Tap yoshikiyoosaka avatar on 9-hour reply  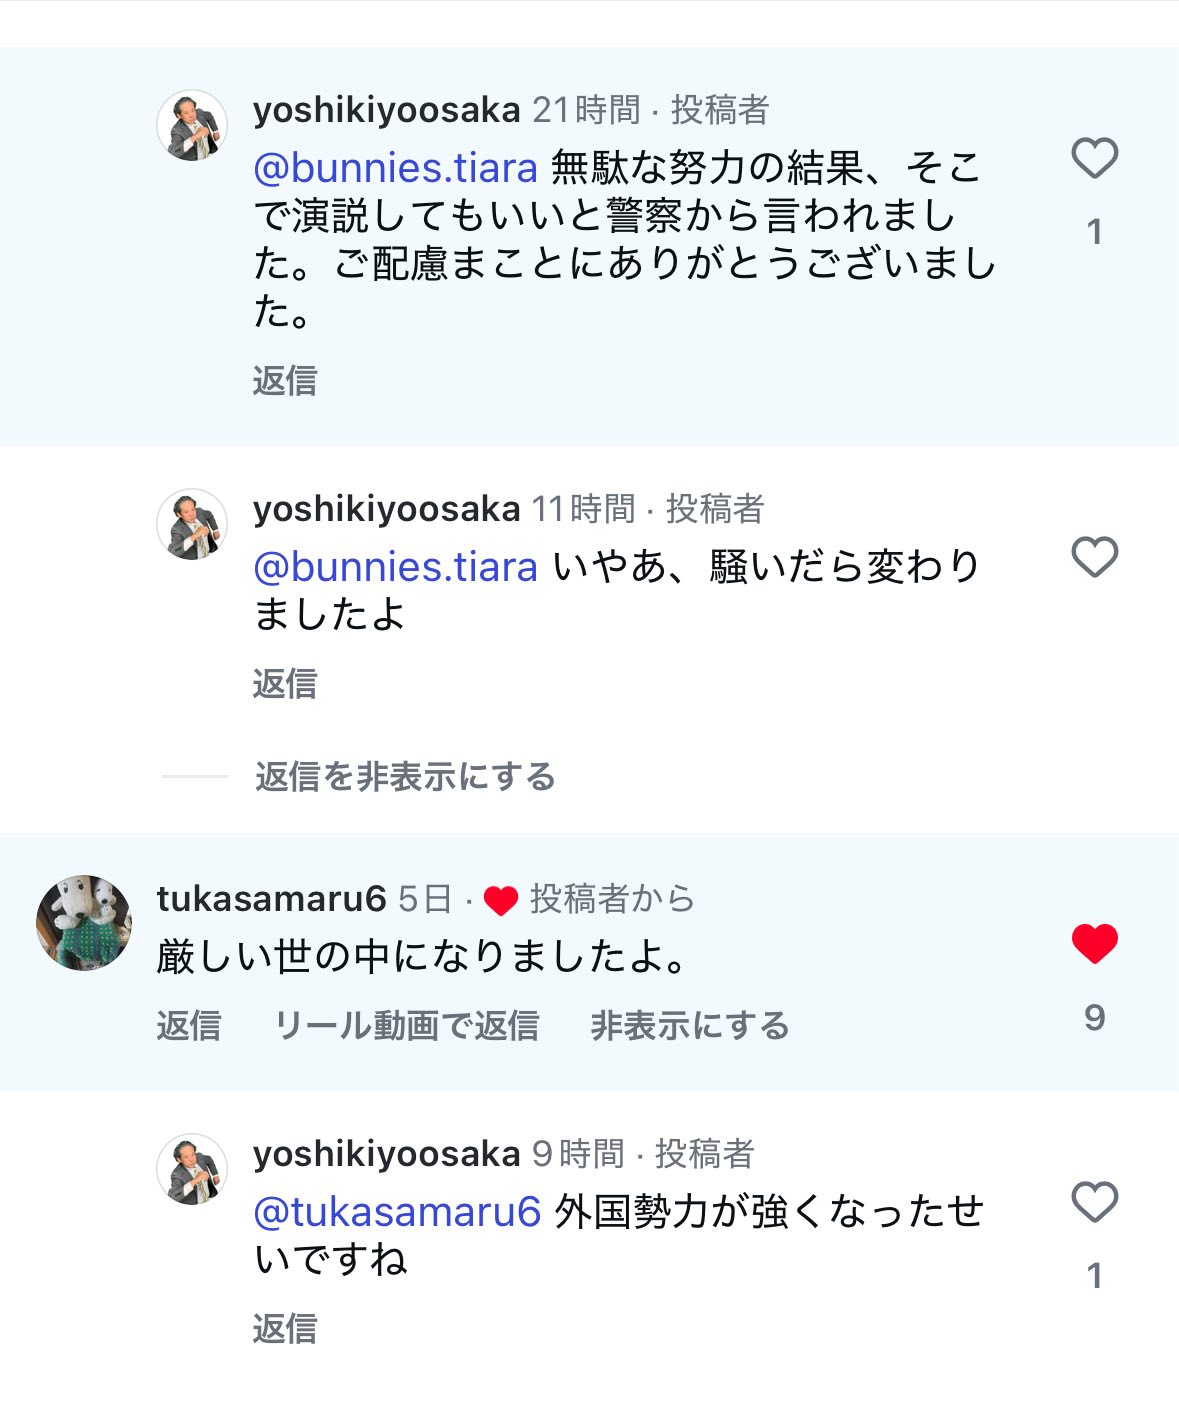pyautogui.click(x=192, y=1169)
